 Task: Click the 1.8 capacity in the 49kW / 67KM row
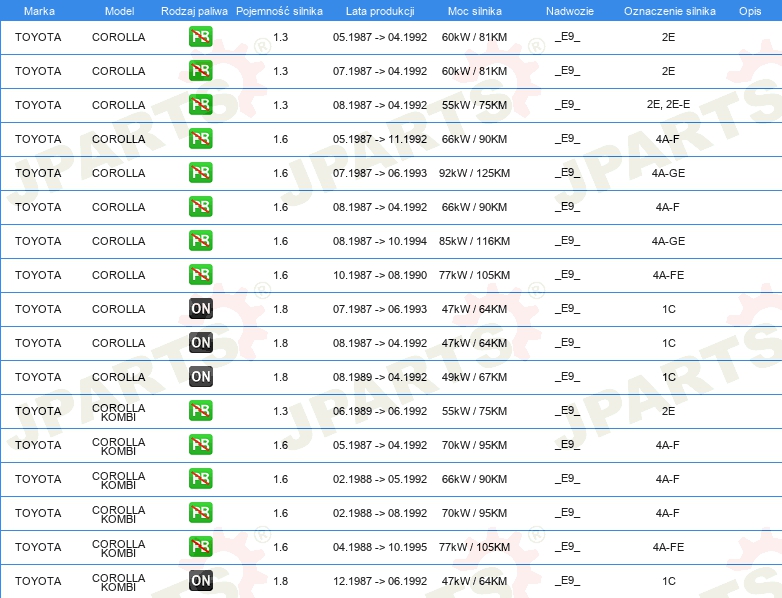click(280, 377)
